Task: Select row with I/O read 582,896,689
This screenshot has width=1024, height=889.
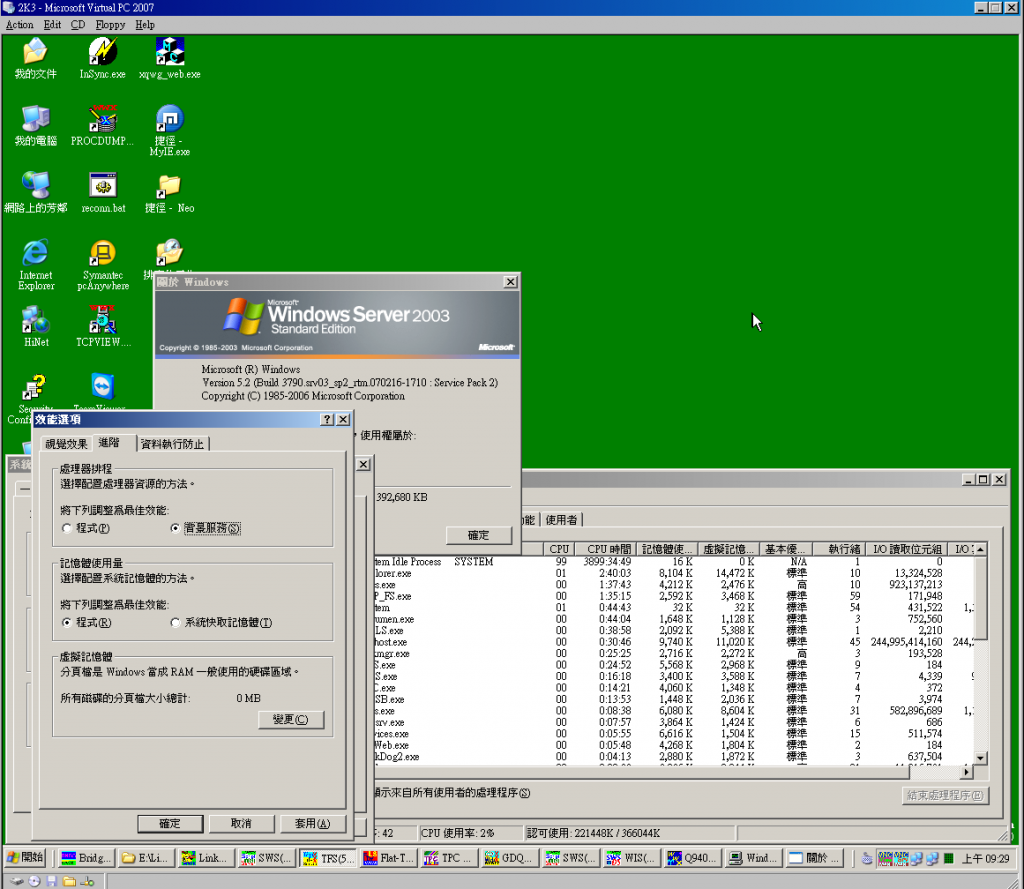Action: pos(674,711)
